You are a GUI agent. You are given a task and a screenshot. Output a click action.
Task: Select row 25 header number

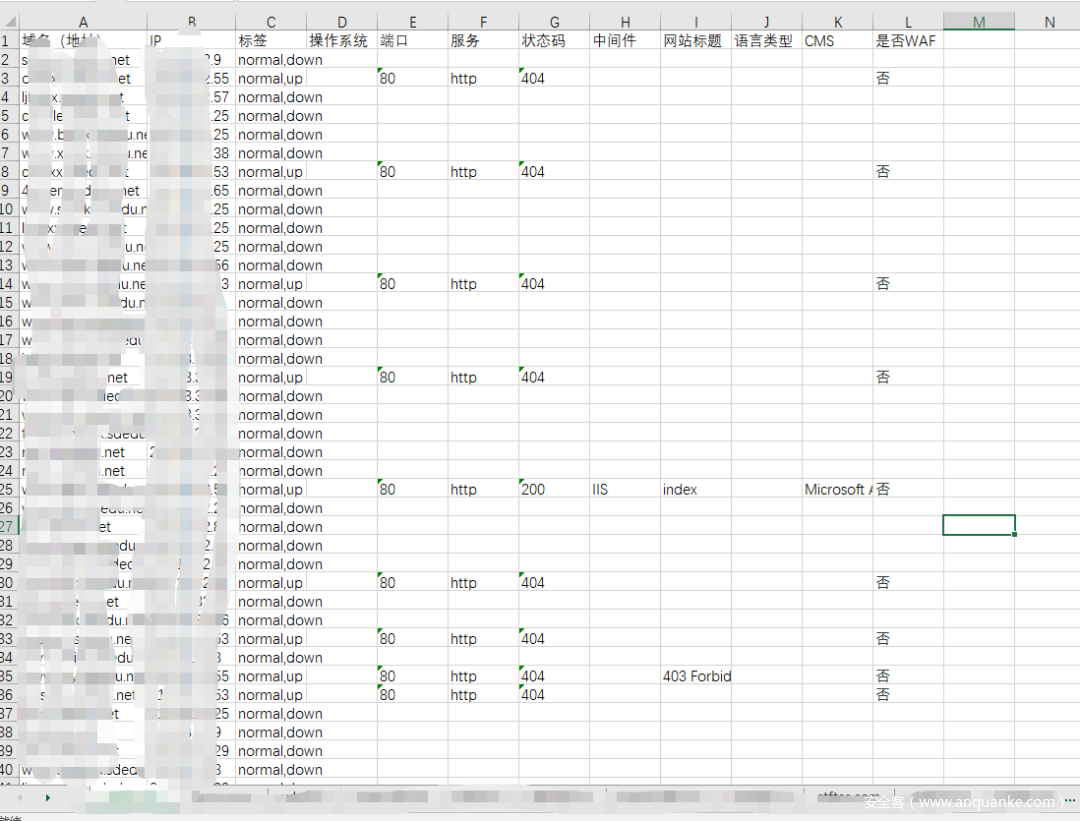pos(7,489)
